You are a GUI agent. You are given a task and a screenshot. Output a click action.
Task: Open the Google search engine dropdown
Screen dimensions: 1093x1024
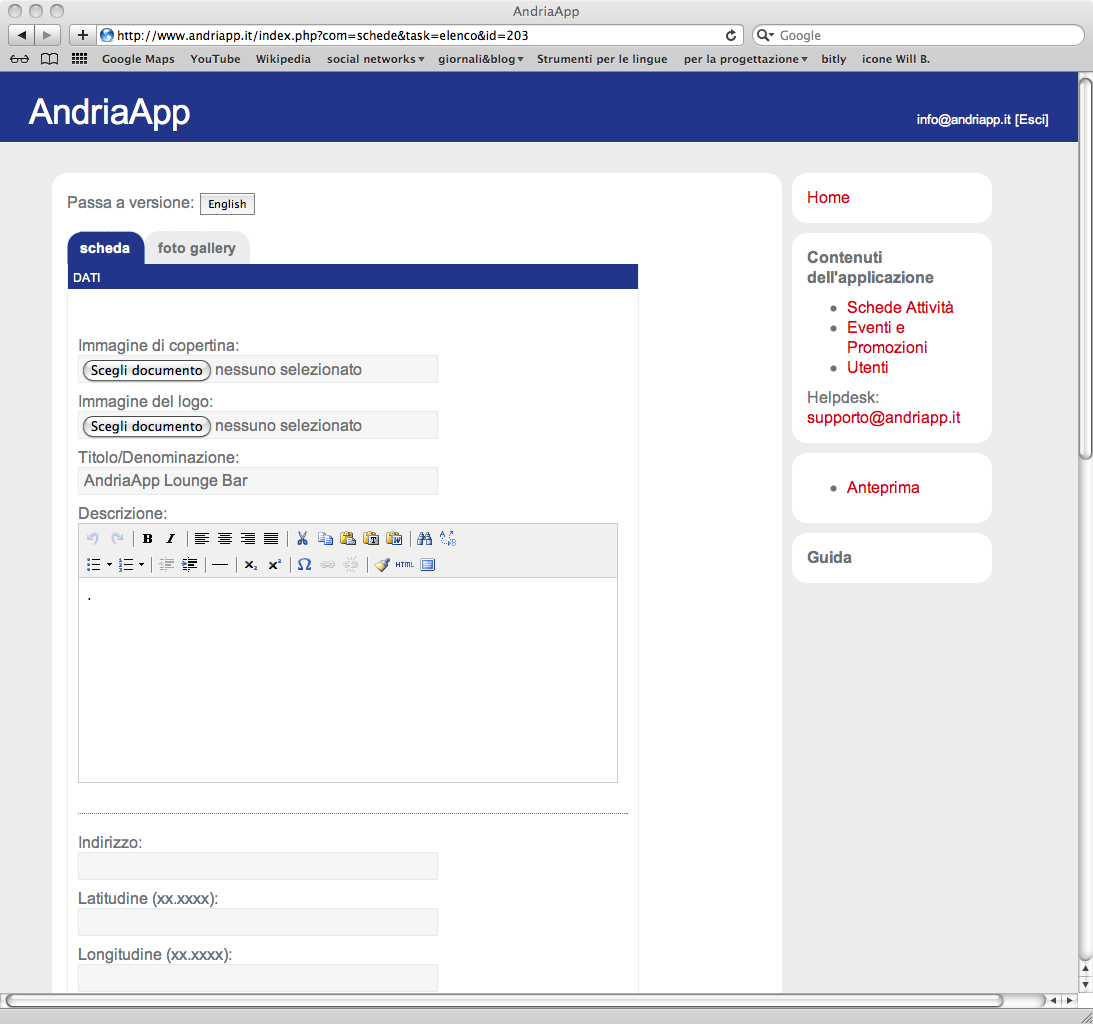coord(765,35)
